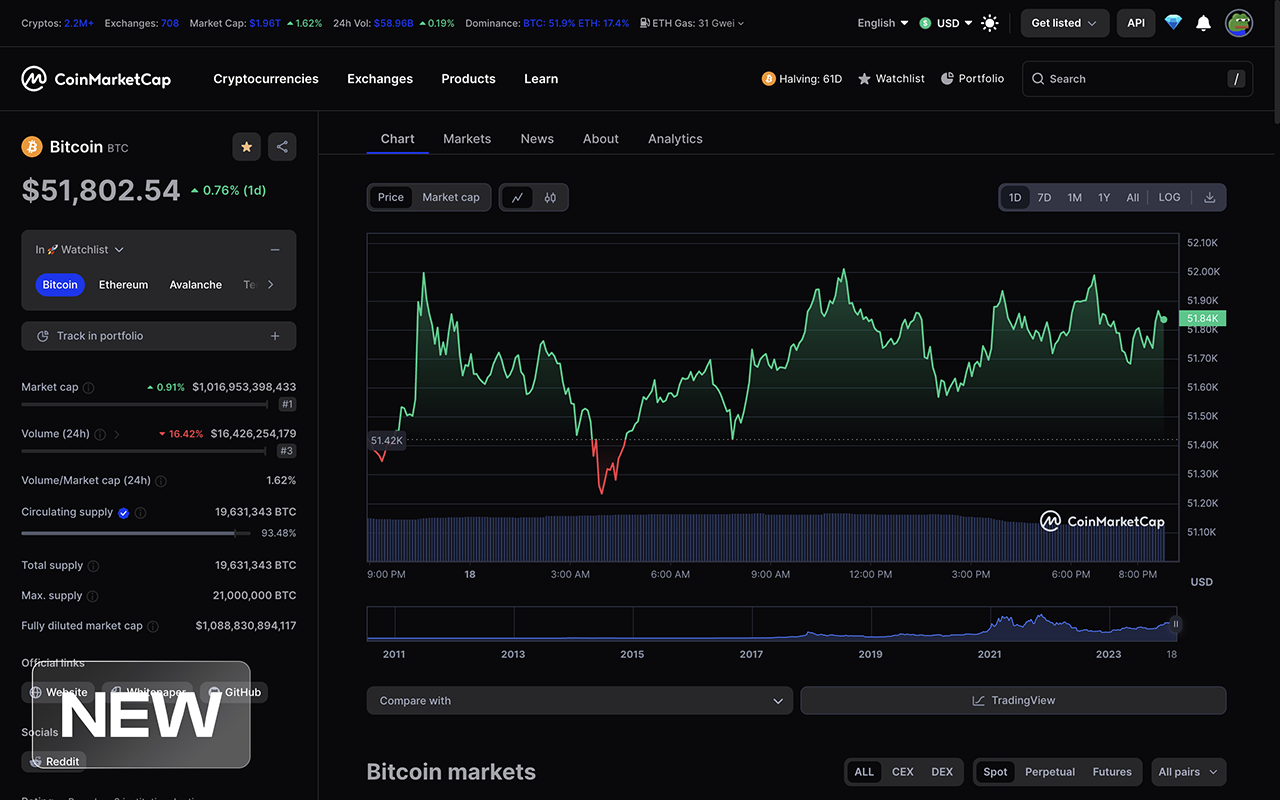Open the All pairs dropdown
The width and height of the screenshot is (1280, 800).
pos(1189,772)
